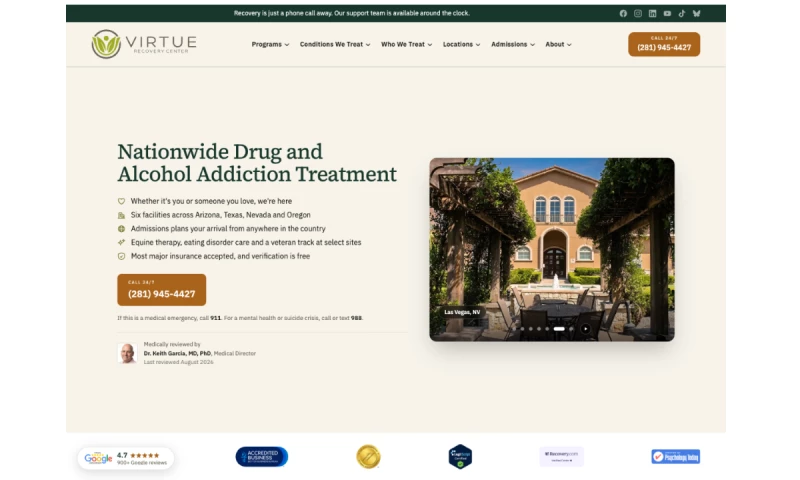
Task: Expand the Admissions dropdown menu
Action: coord(513,44)
